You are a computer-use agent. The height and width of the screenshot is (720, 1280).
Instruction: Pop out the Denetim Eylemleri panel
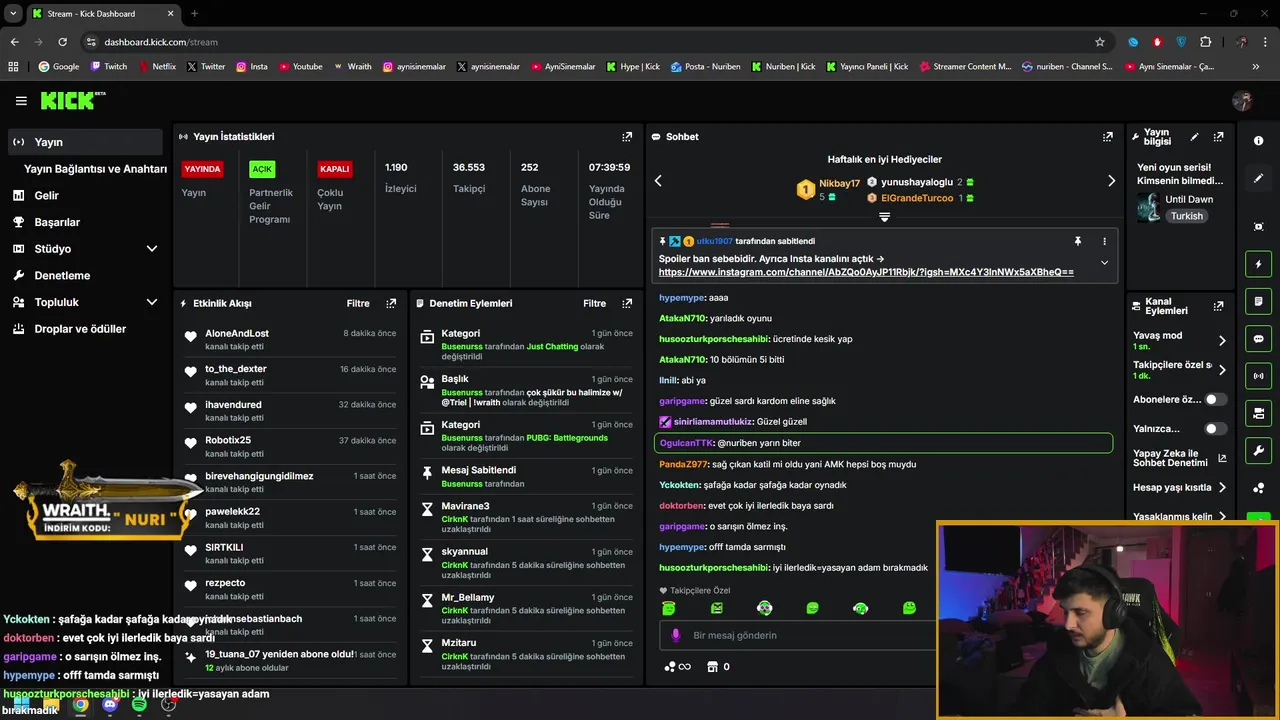click(x=627, y=303)
